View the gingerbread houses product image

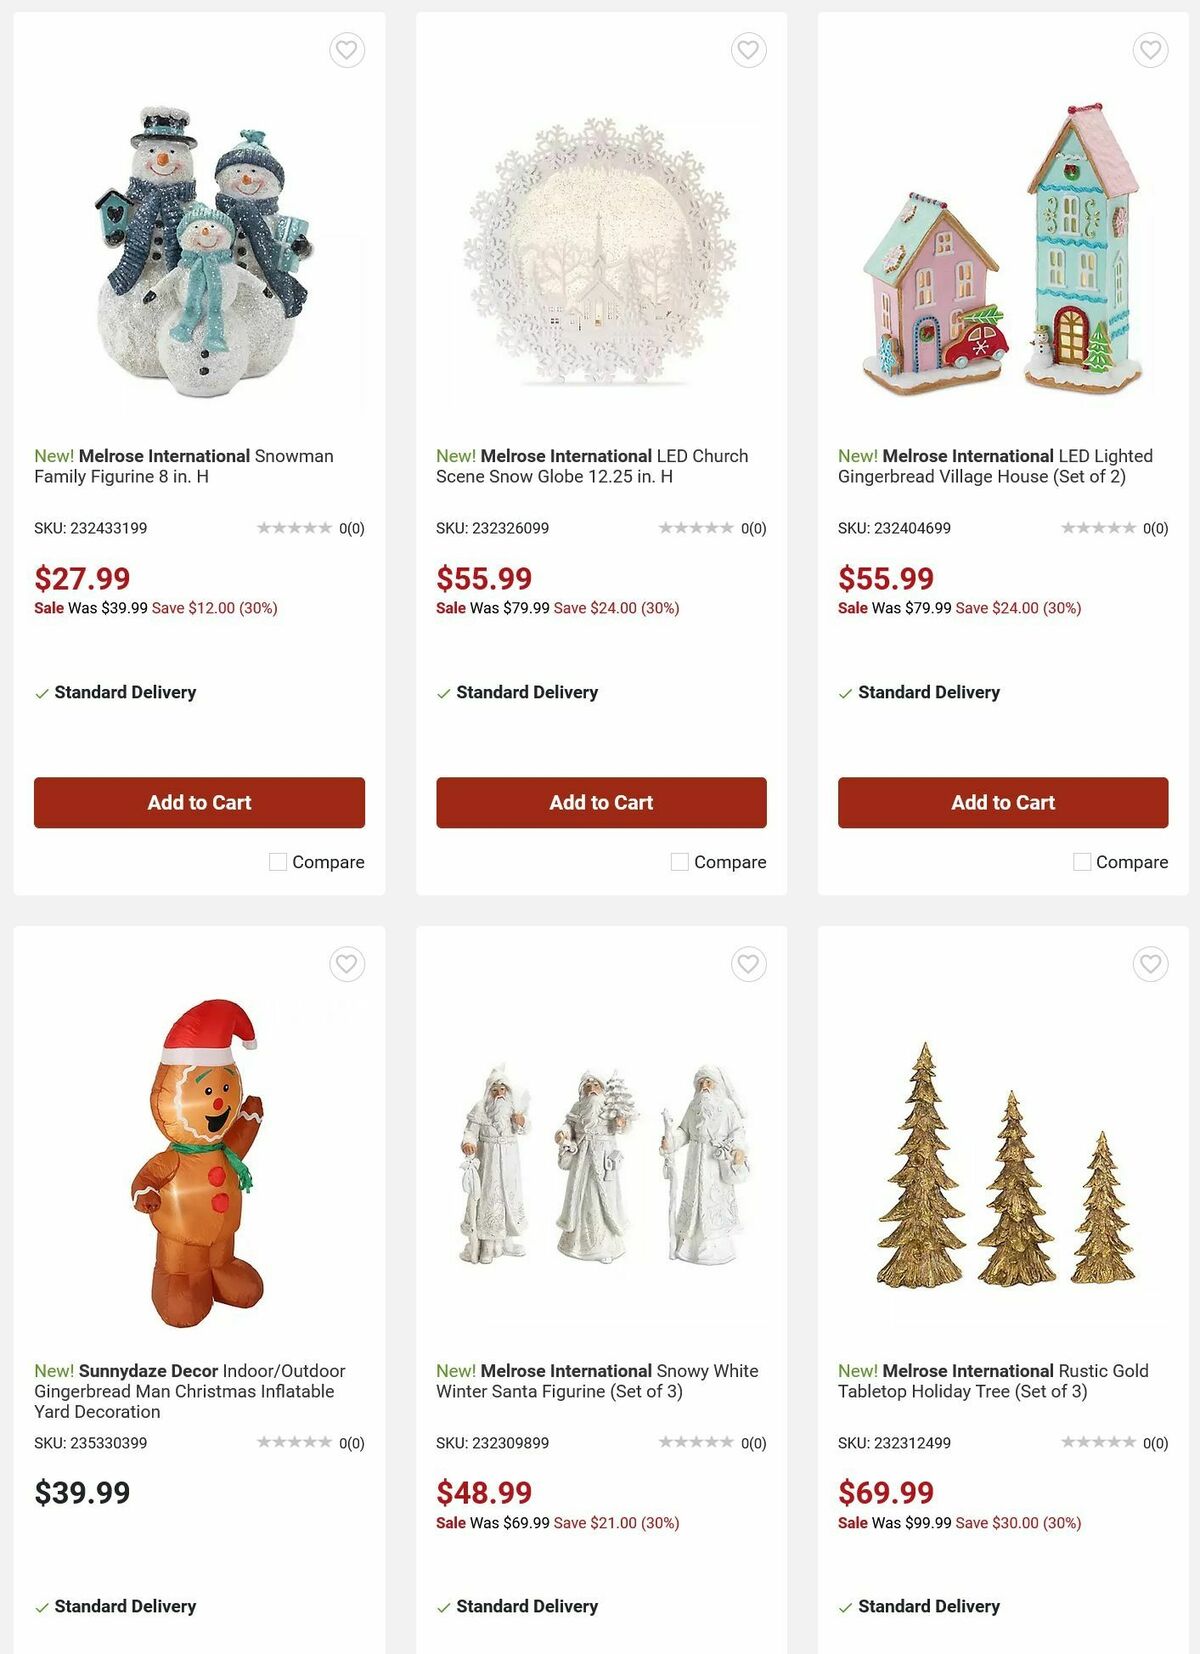coord(1003,250)
